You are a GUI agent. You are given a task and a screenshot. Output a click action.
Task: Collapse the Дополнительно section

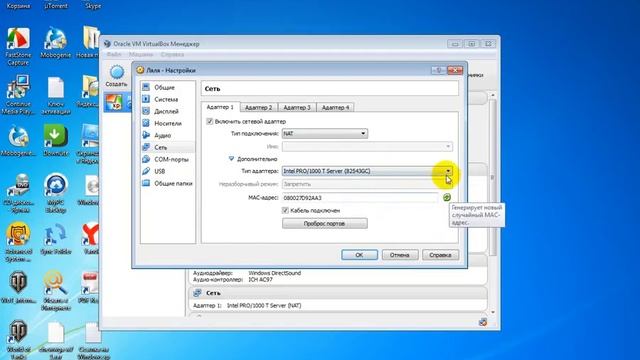point(231,159)
